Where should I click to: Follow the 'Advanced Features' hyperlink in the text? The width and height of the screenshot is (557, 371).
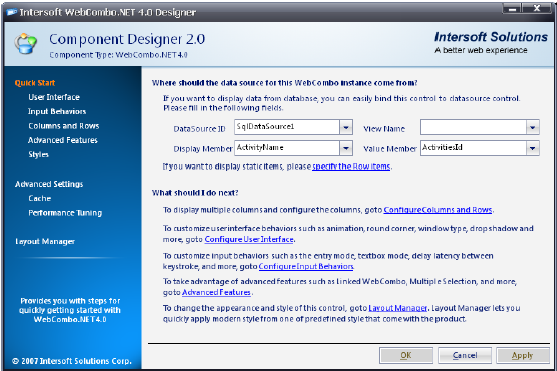coord(216,292)
